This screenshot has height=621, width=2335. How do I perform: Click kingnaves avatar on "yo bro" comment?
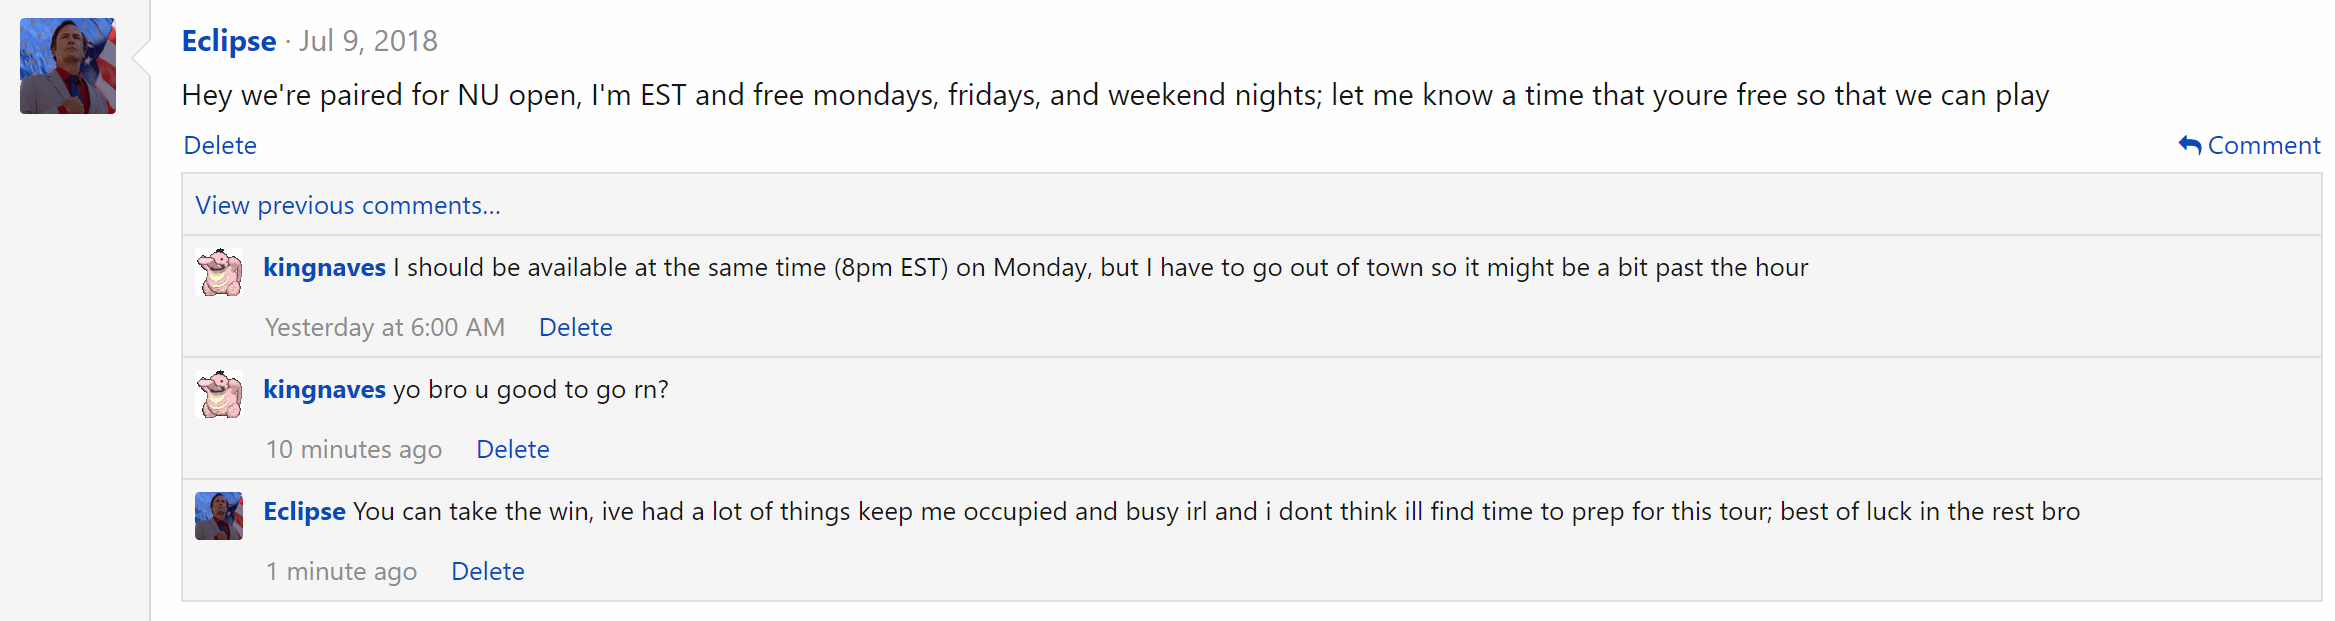219,394
